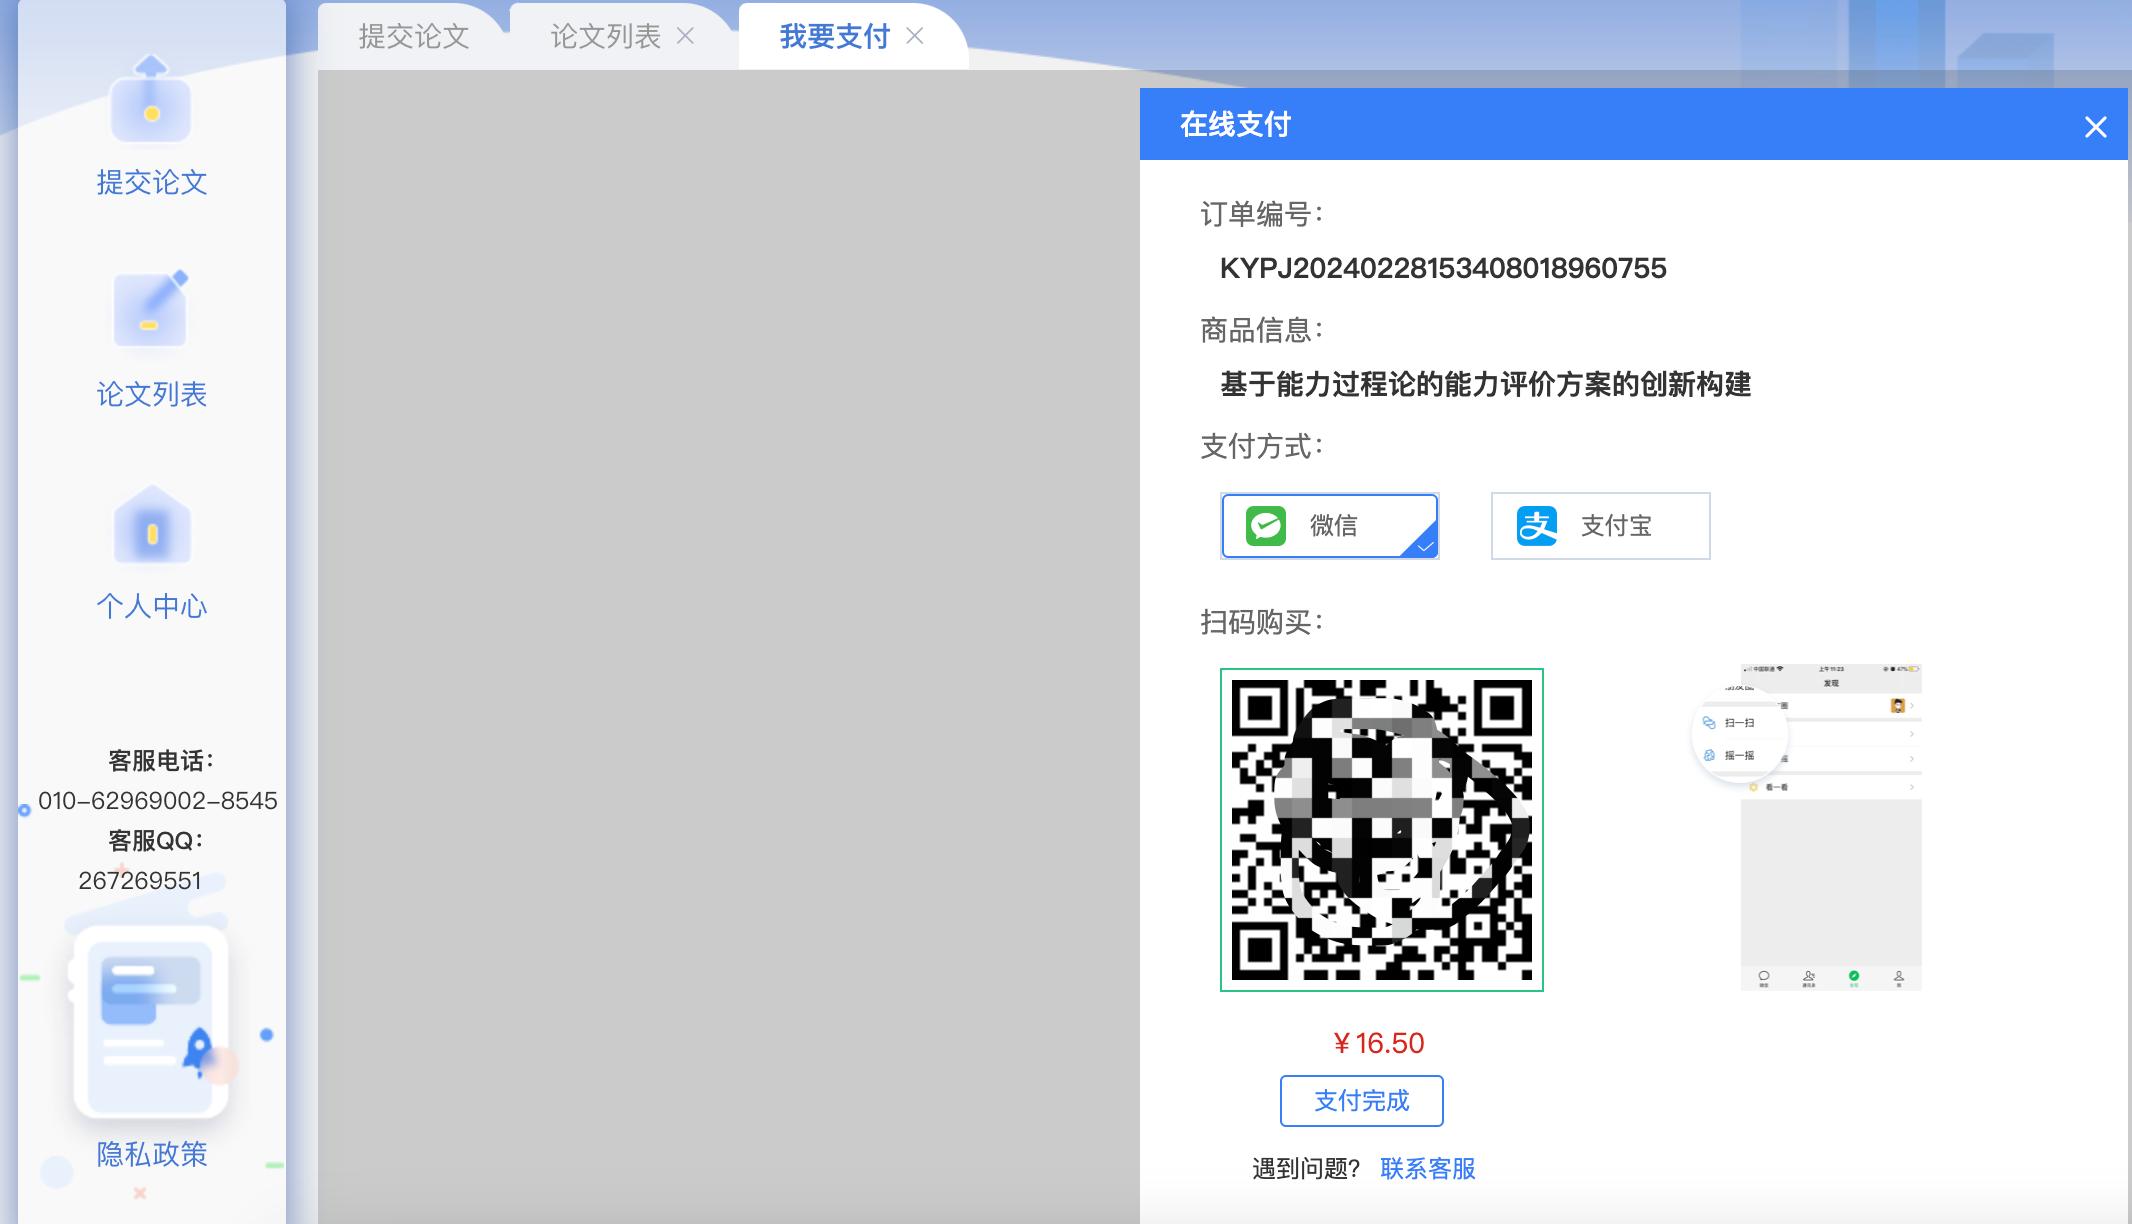Open the 联系客服 link
Image resolution: width=2132 pixels, height=1224 pixels.
(x=1427, y=1168)
